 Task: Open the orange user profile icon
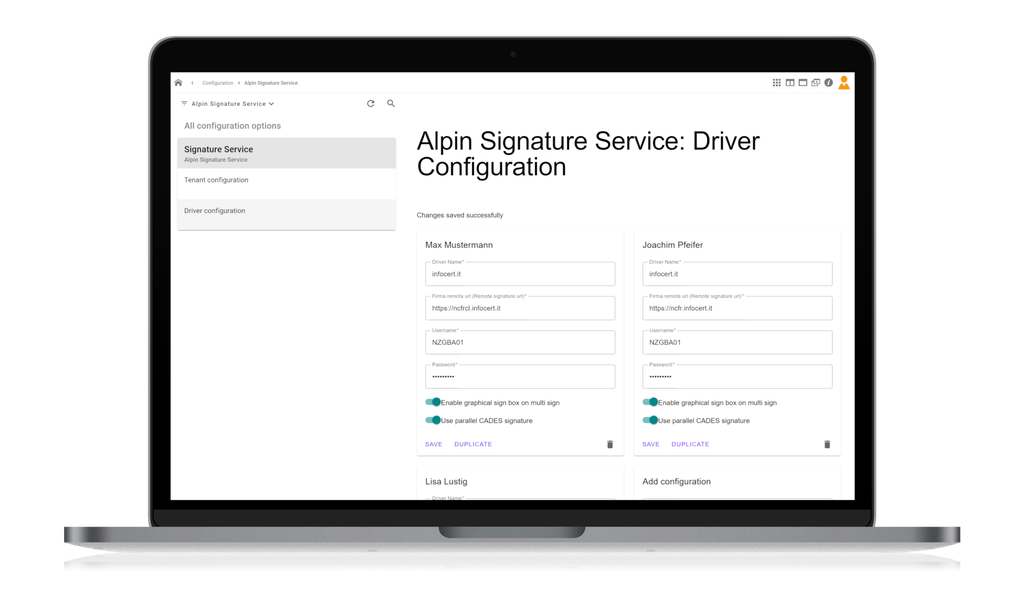pyautogui.click(x=844, y=82)
